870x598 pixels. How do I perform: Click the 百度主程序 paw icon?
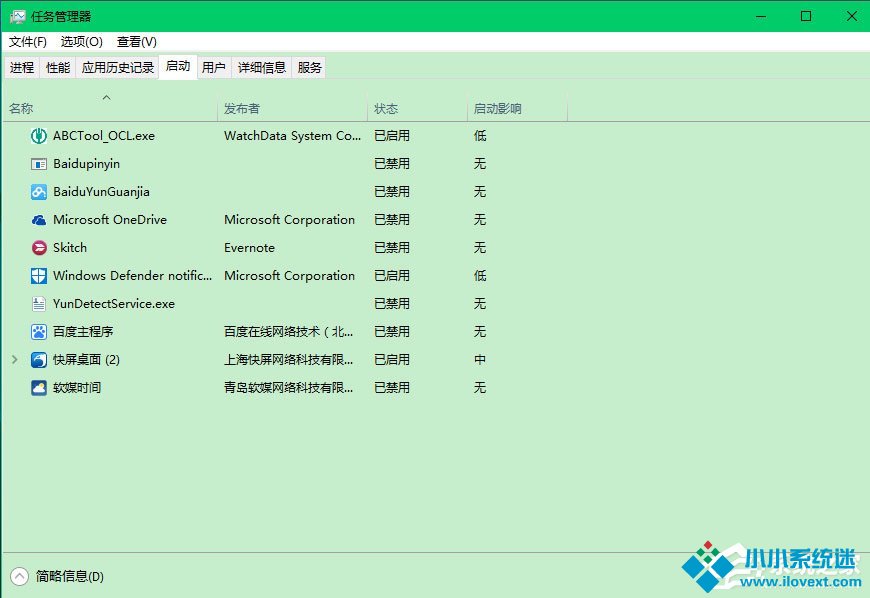click(x=38, y=332)
